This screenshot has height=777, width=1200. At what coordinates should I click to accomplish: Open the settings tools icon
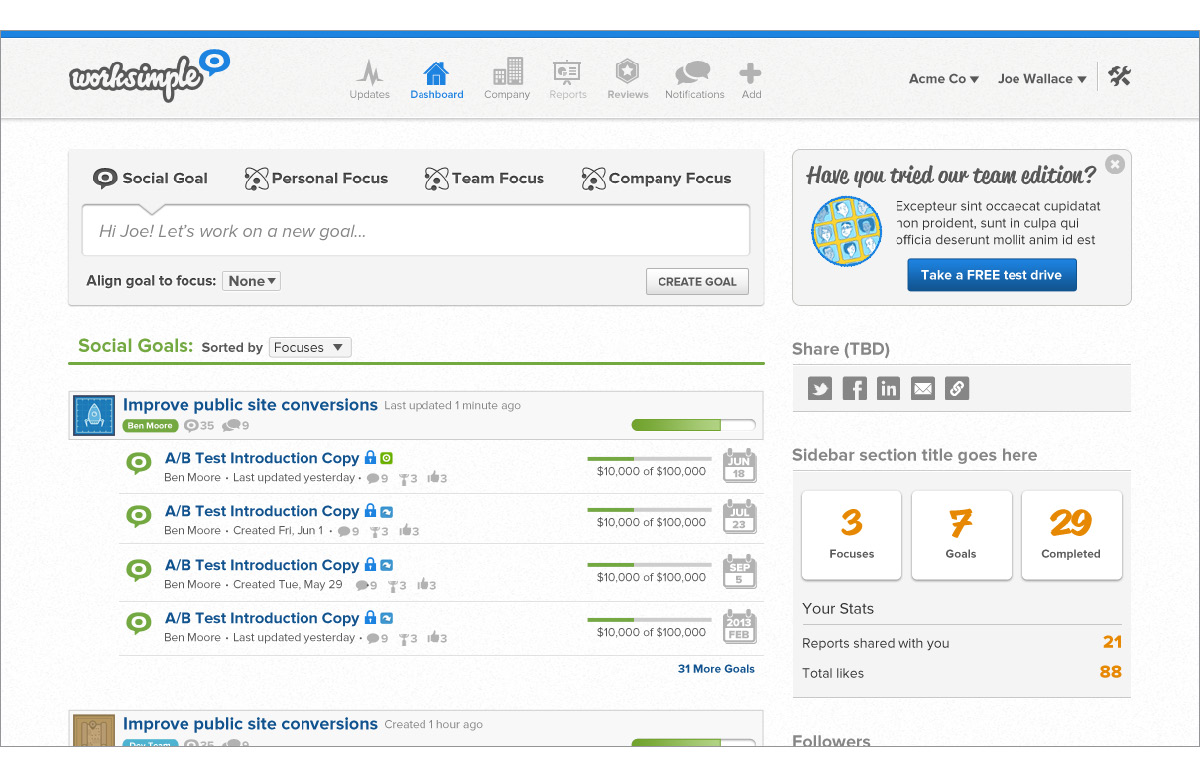tap(1119, 77)
